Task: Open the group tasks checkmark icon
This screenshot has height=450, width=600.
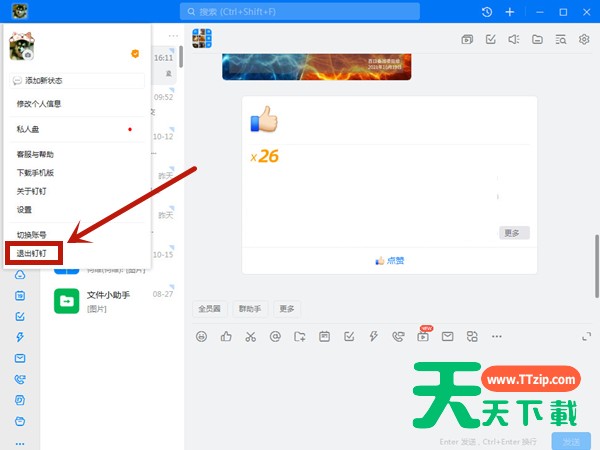Action: click(491, 39)
